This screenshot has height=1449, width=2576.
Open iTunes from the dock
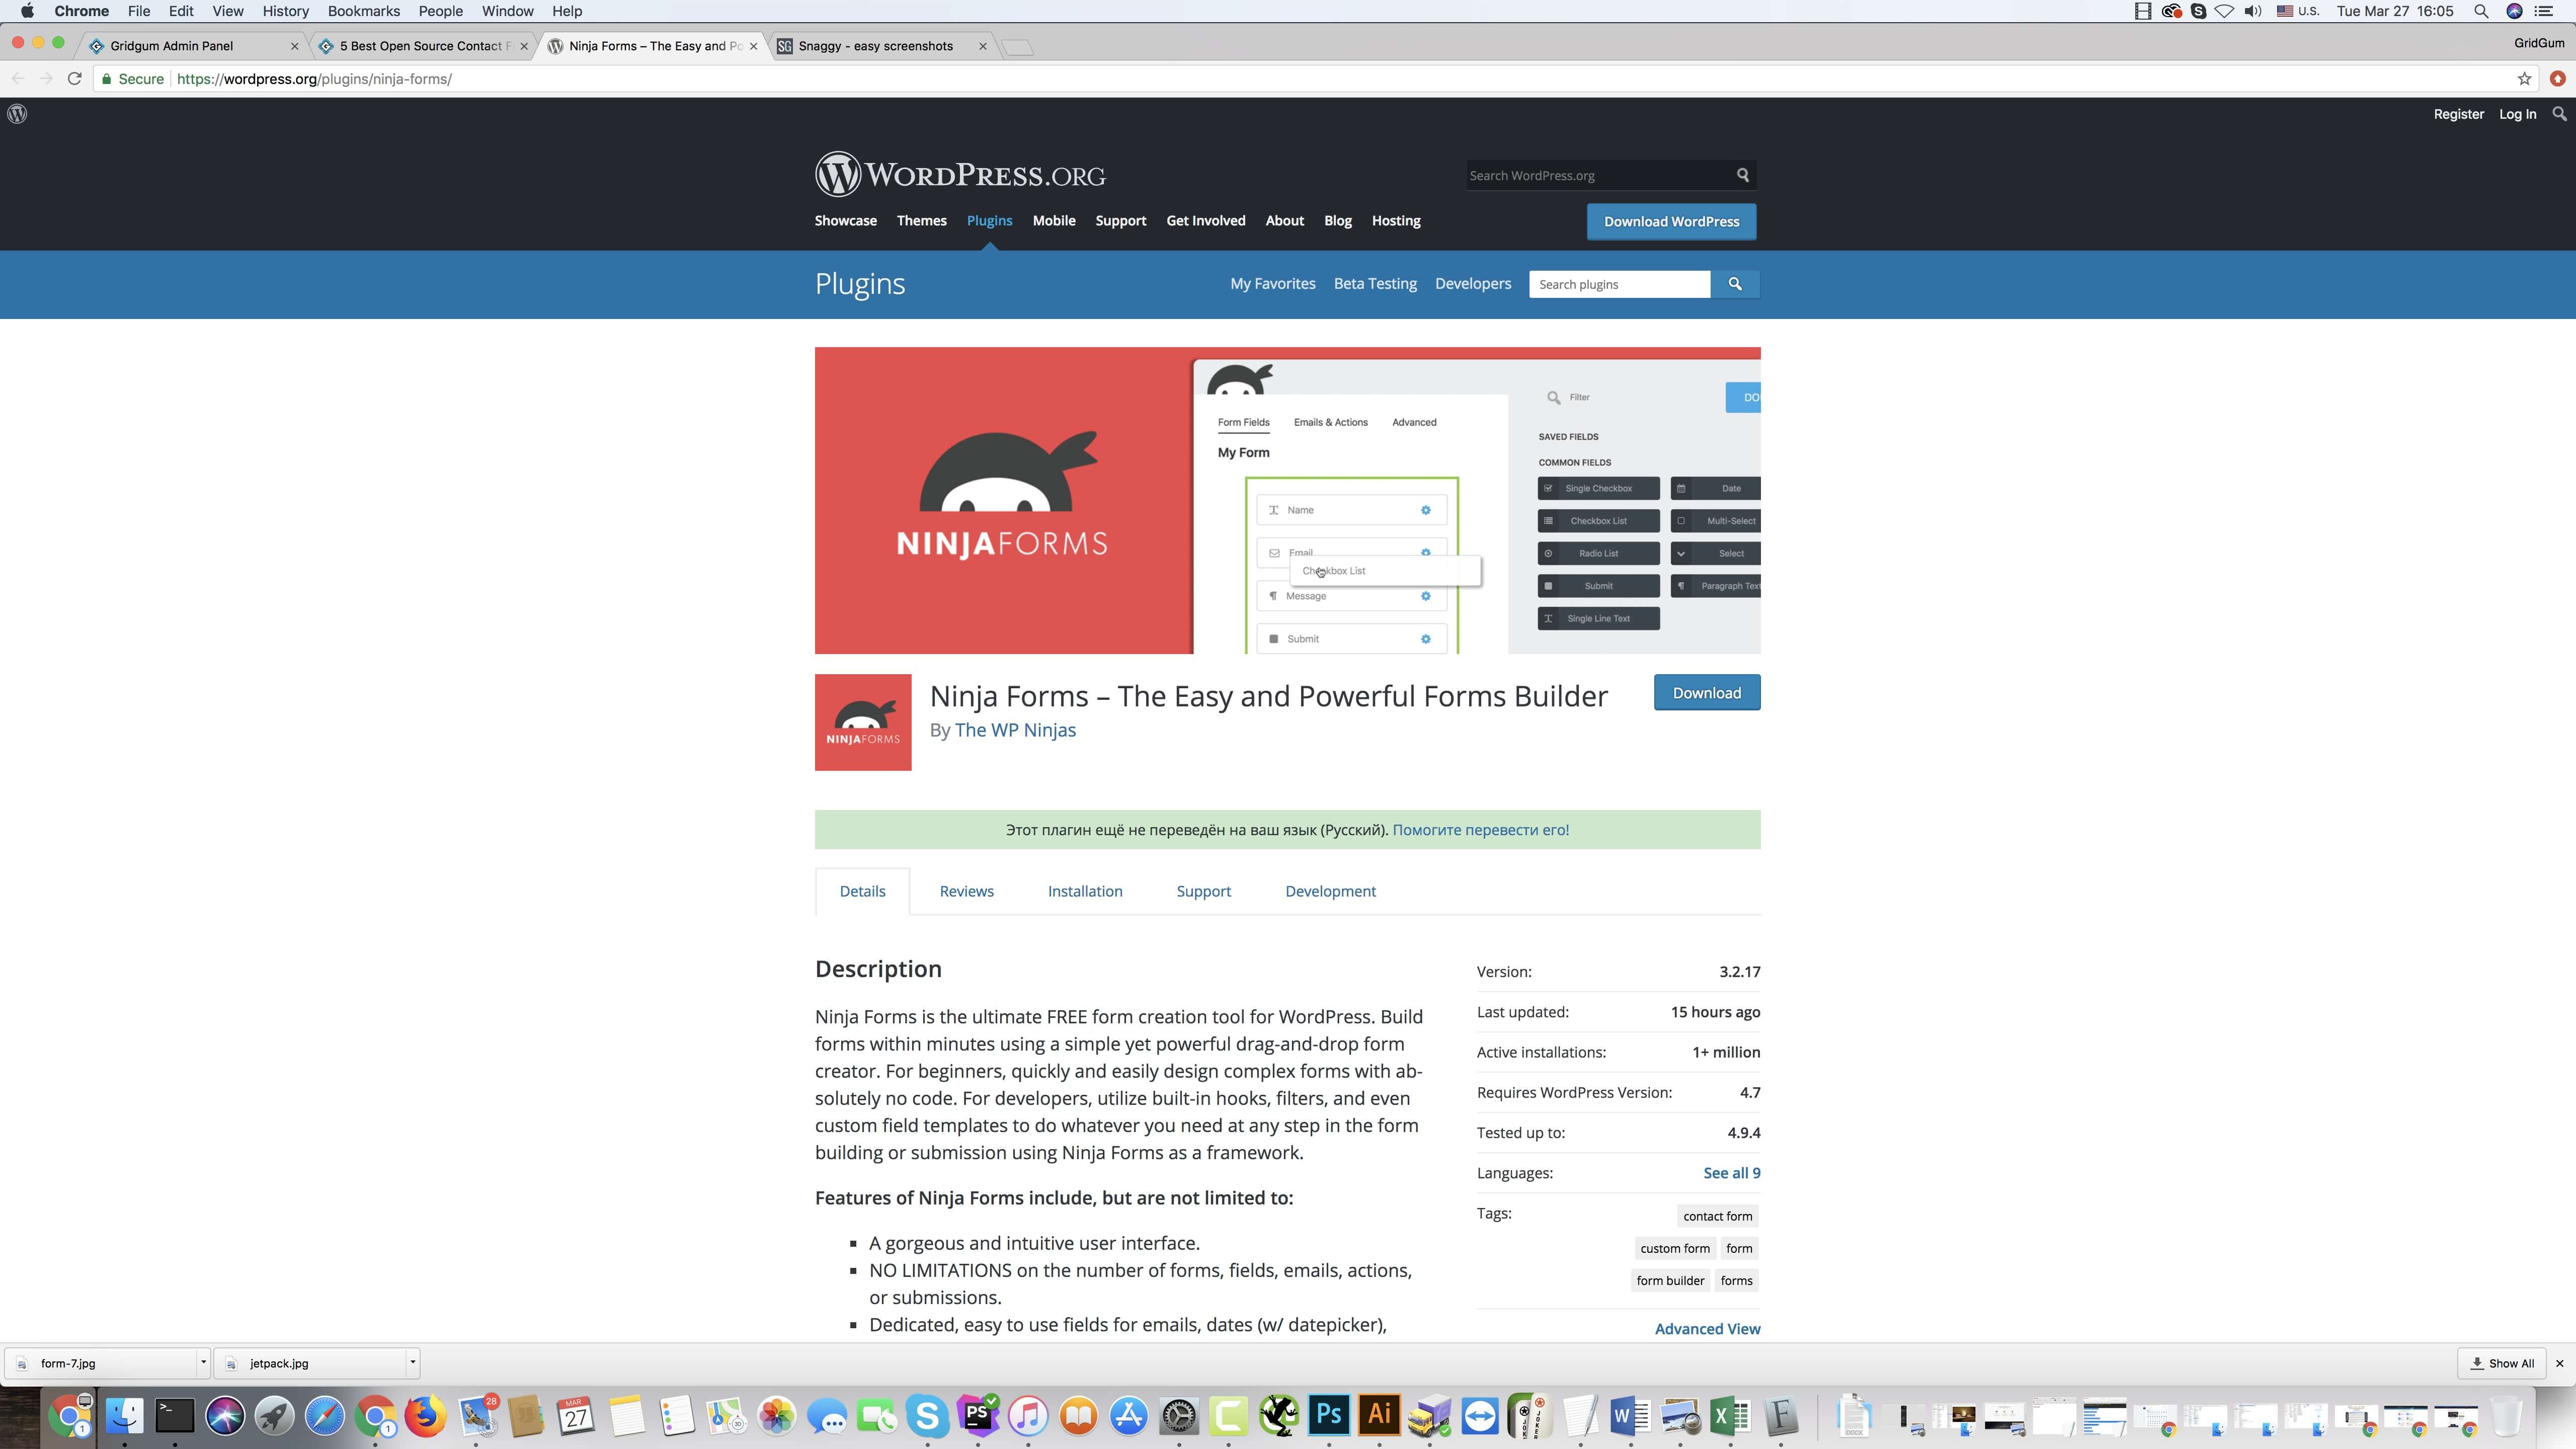(x=1028, y=1416)
